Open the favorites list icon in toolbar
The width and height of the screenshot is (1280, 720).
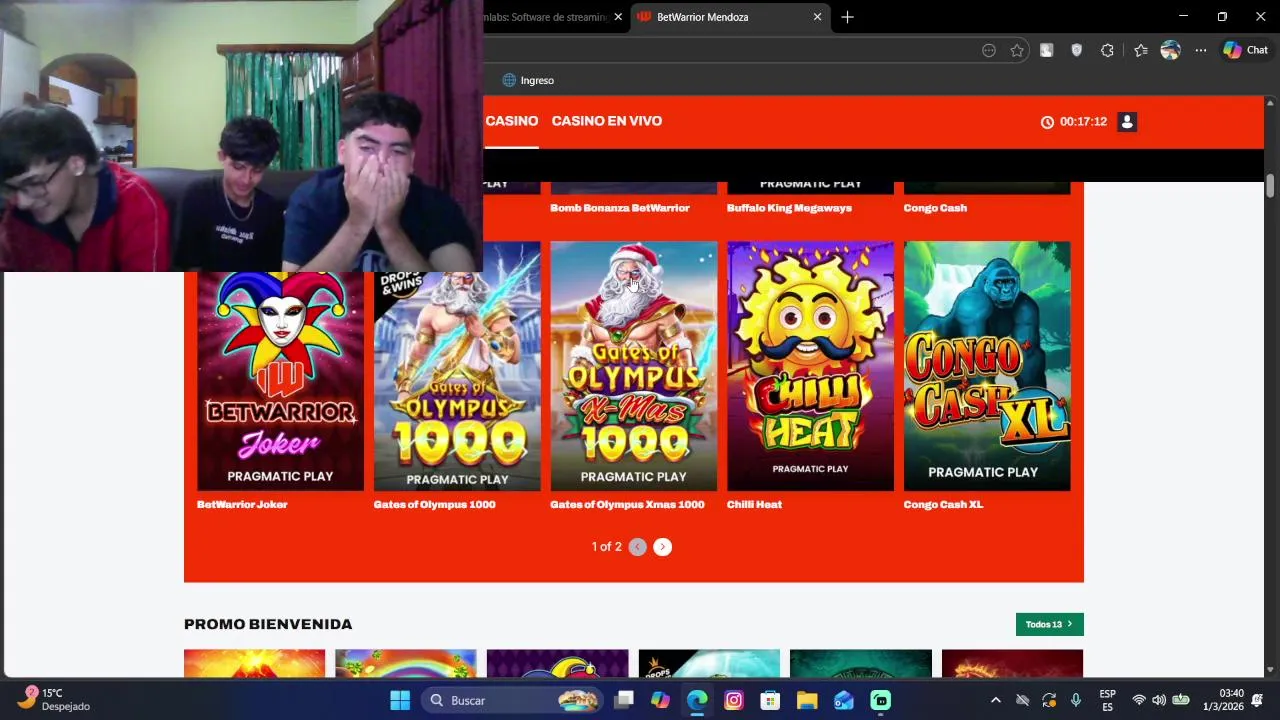pos(1140,50)
